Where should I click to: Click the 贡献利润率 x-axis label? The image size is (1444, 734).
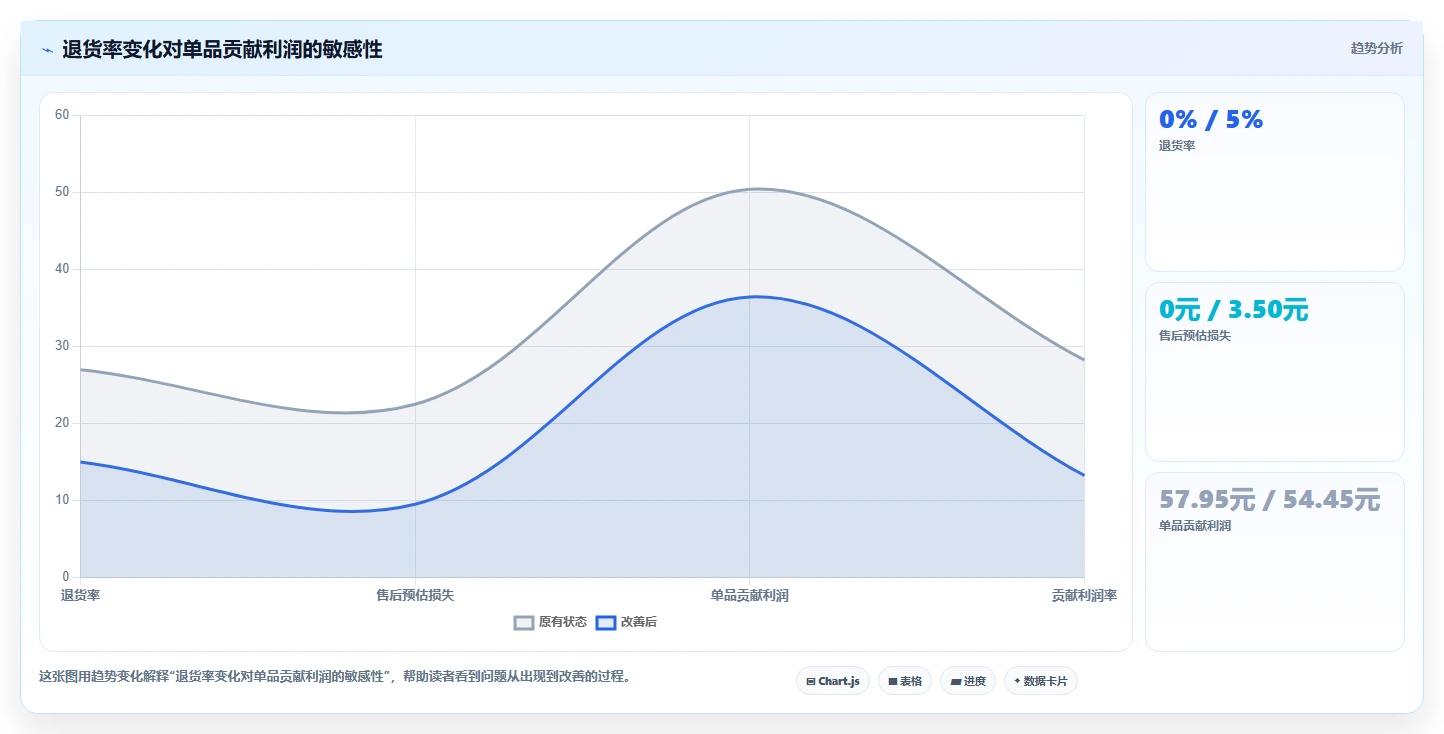[1084, 595]
